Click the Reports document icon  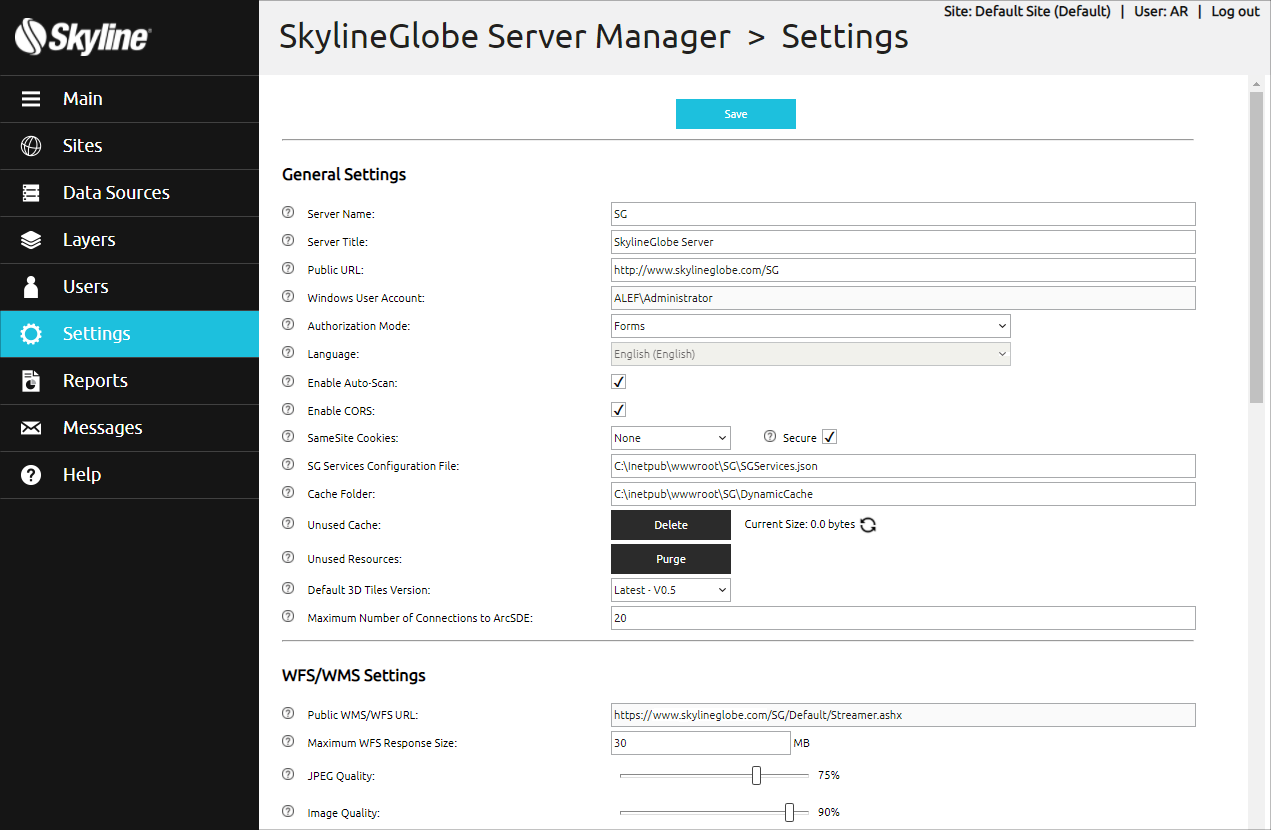pos(31,381)
